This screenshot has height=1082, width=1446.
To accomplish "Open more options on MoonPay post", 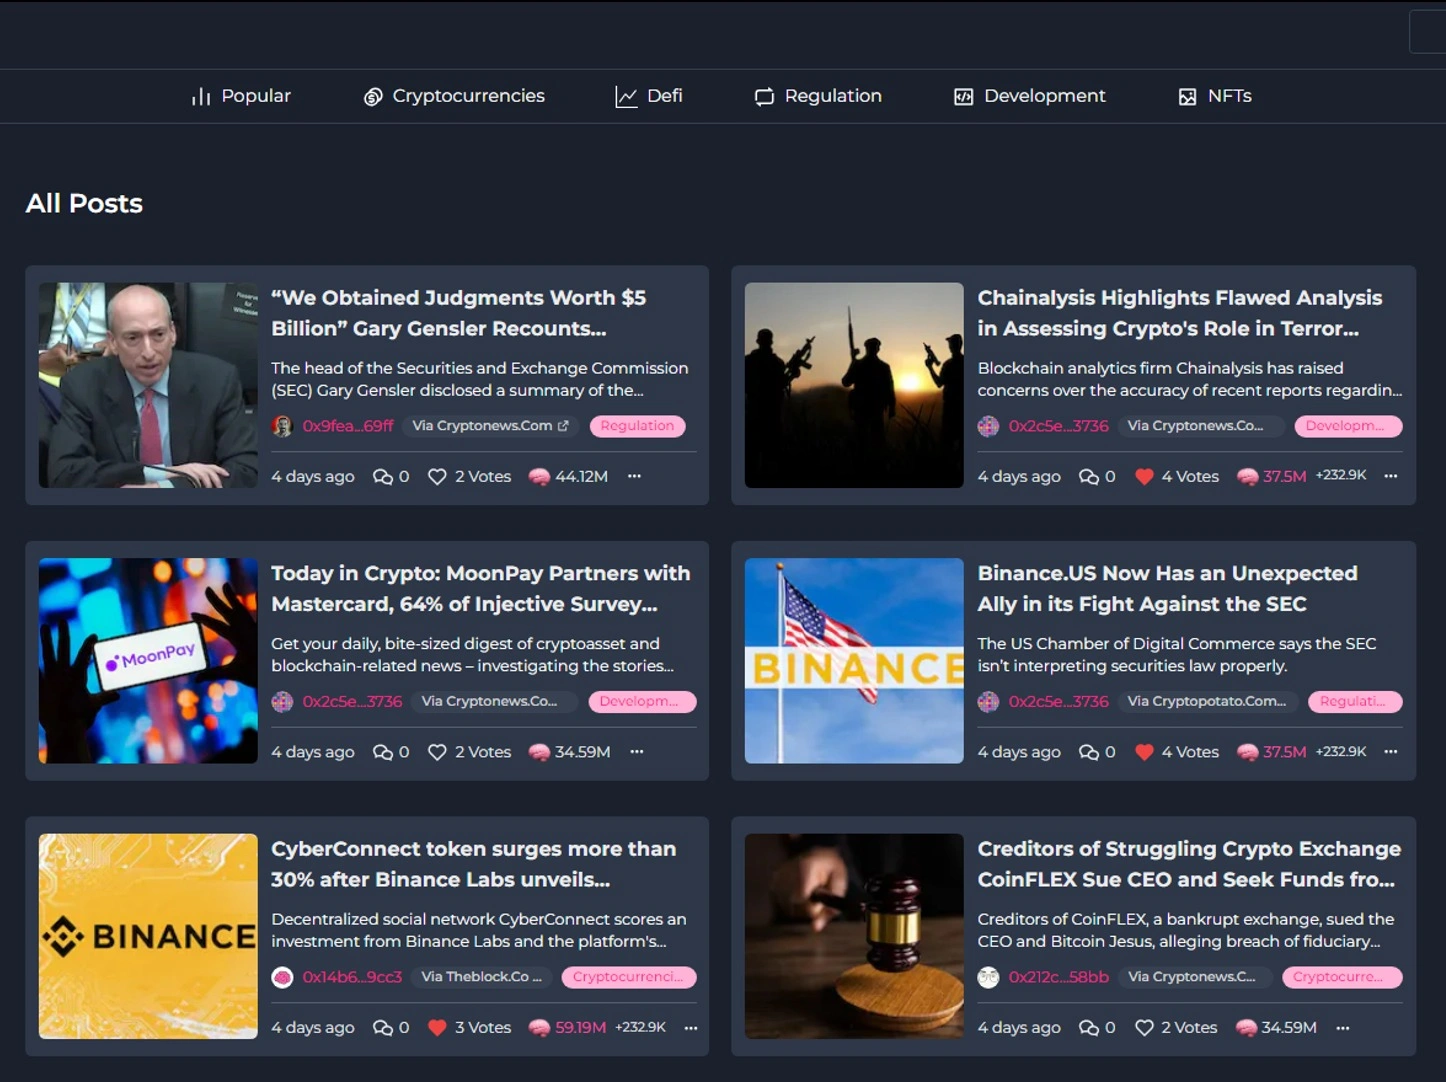I will (637, 751).
